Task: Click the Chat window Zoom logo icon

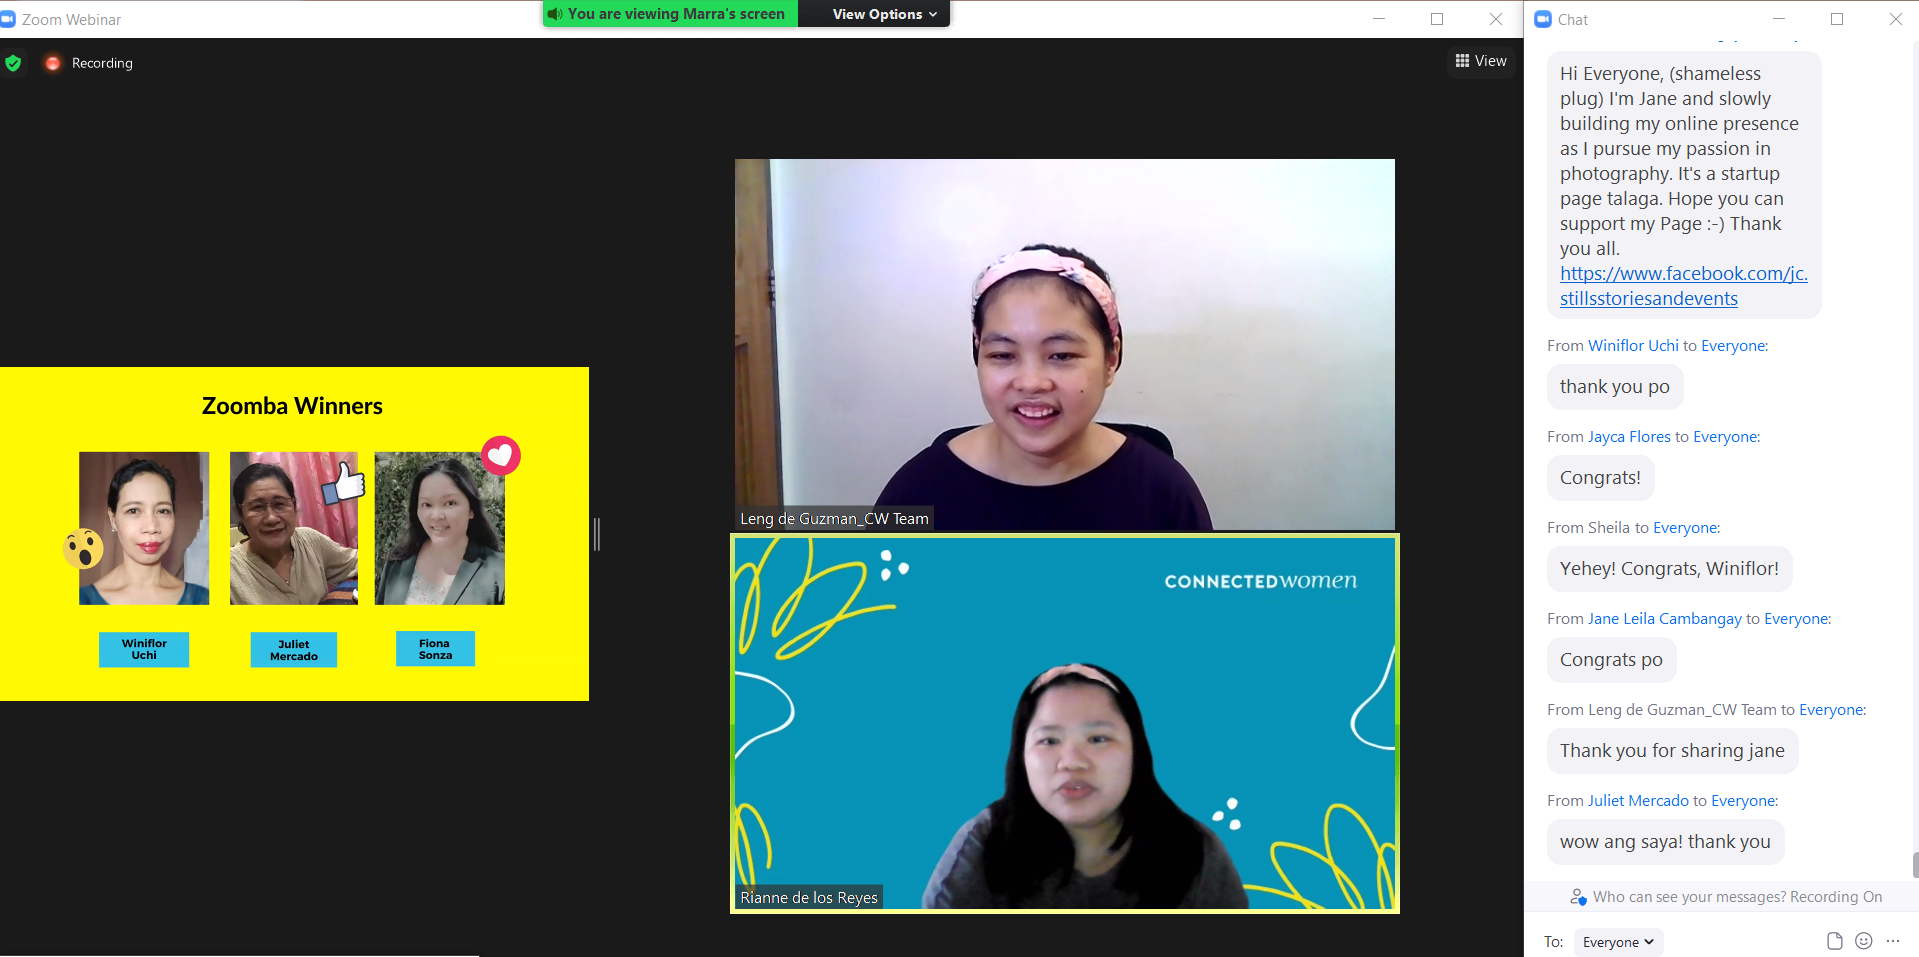Action: 1543,19
